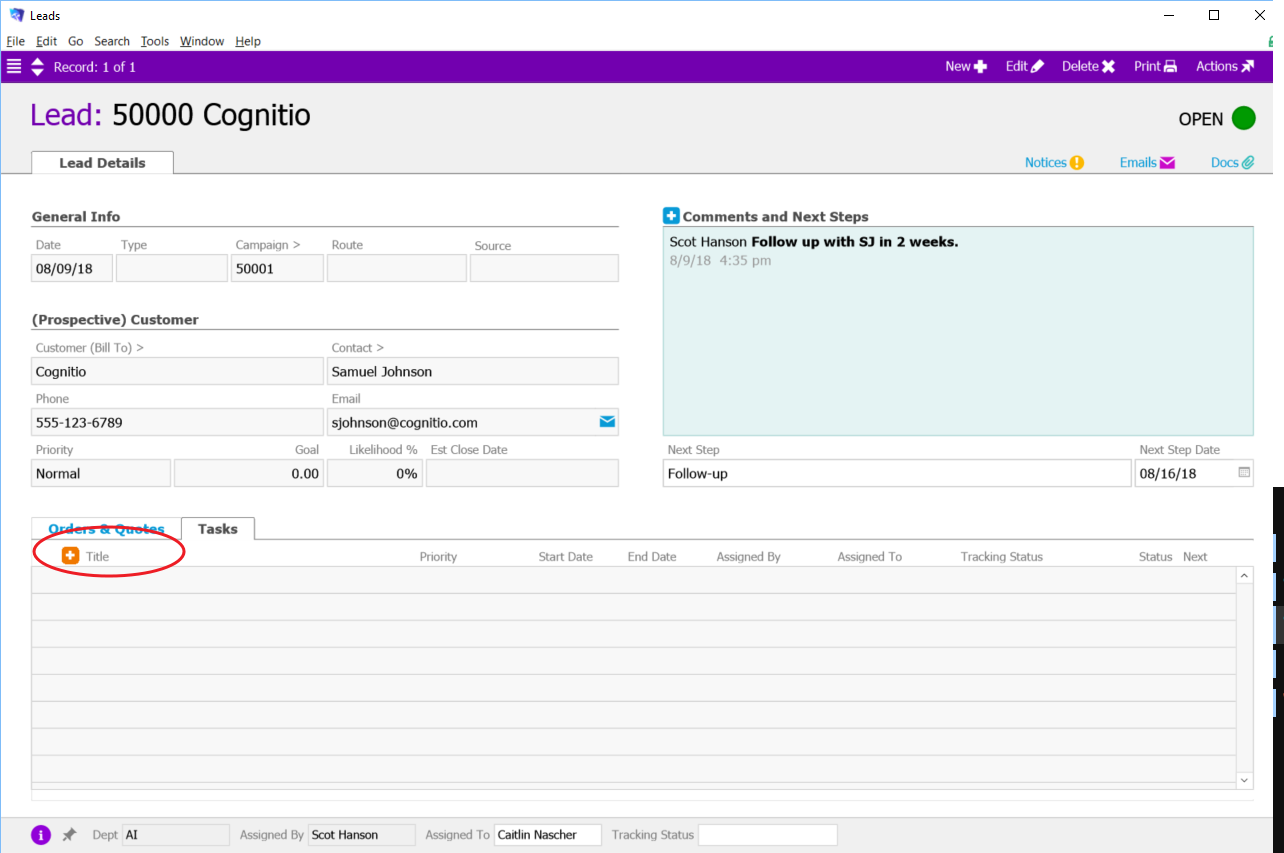
Task: Click the task list scroll down arrow
Action: pyautogui.click(x=1245, y=780)
